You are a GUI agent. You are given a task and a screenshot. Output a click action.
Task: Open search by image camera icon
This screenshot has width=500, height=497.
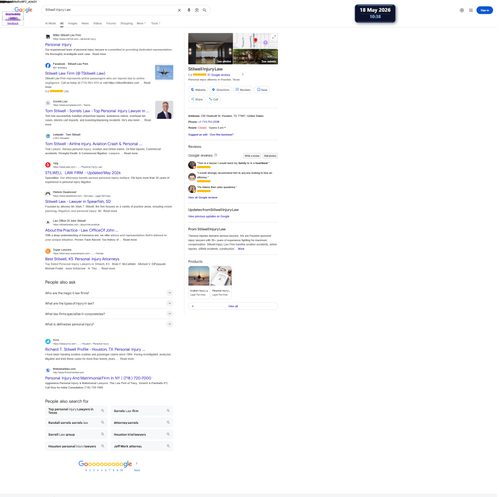198,10
